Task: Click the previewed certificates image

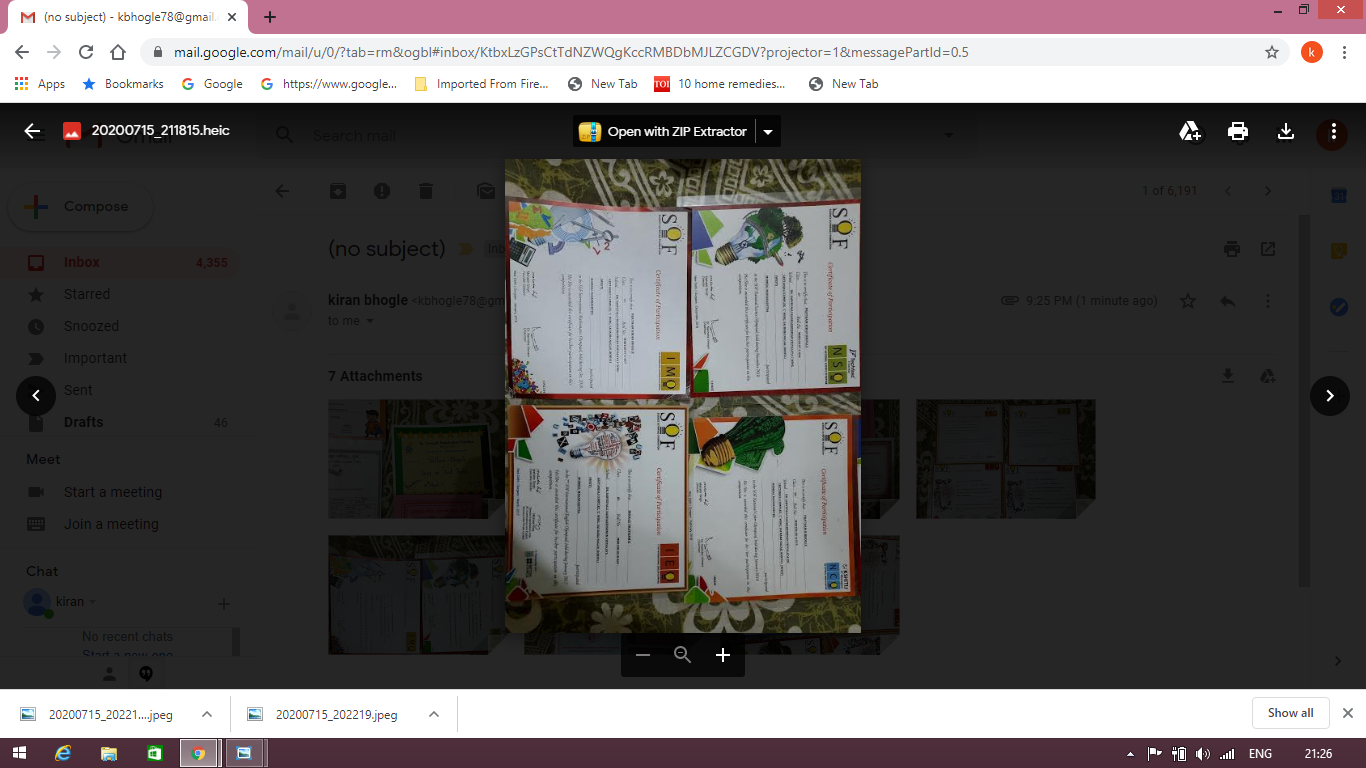Action: coord(683,396)
